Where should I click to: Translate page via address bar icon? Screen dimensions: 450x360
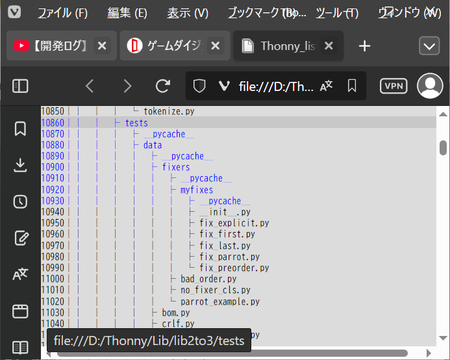[326, 86]
